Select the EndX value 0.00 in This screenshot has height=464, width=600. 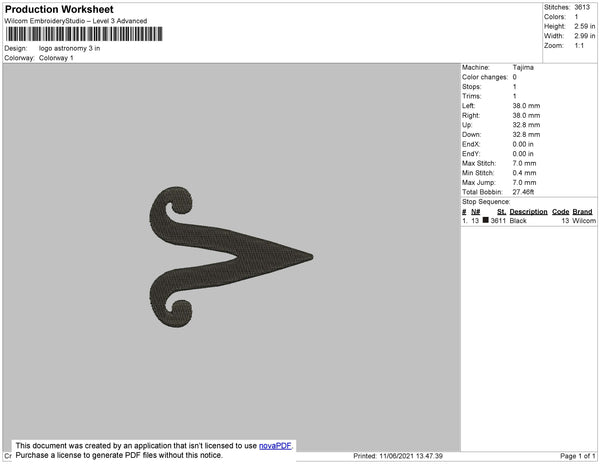(x=523, y=144)
